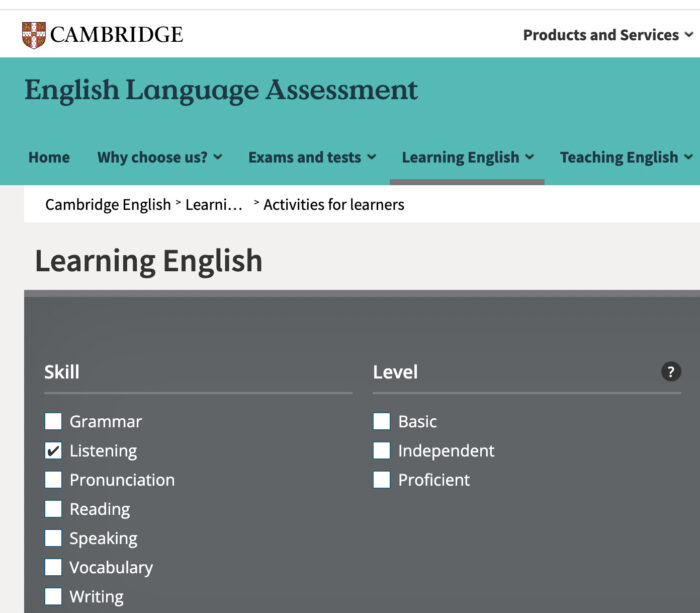Expand the Products and Services dropdown
Viewport: 700px width, 613px height.
pyautogui.click(x=608, y=35)
